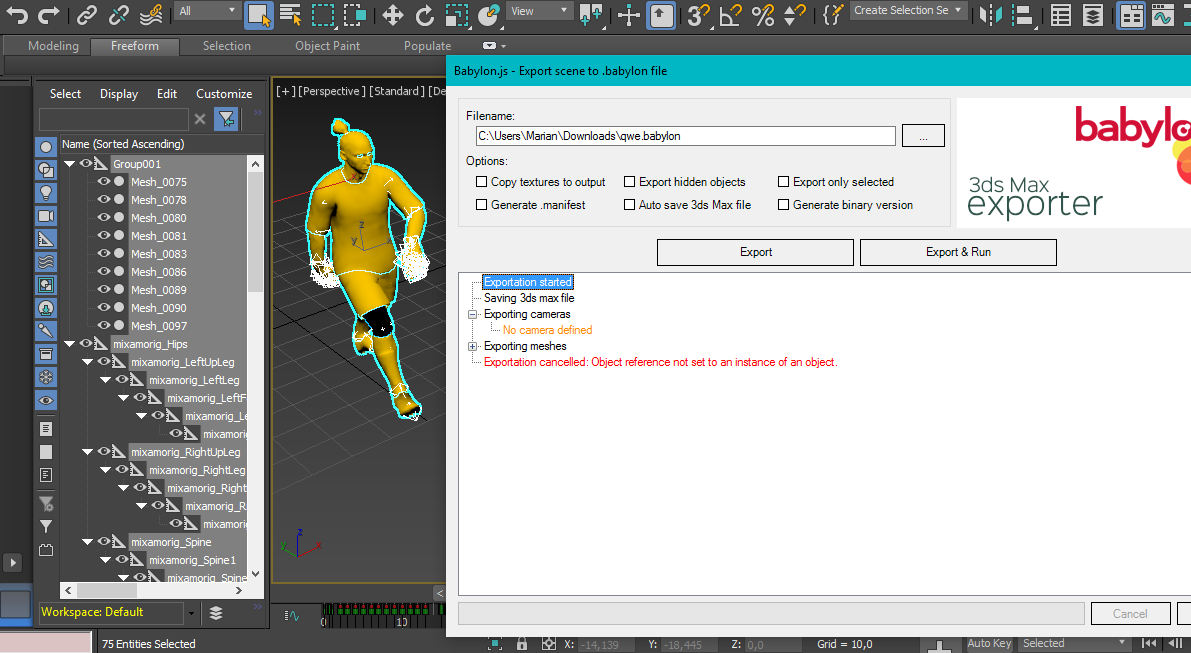Collapse Exporting cameras log entry
Image resolution: width=1191 pixels, height=653 pixels.
(x=472, y=314)
